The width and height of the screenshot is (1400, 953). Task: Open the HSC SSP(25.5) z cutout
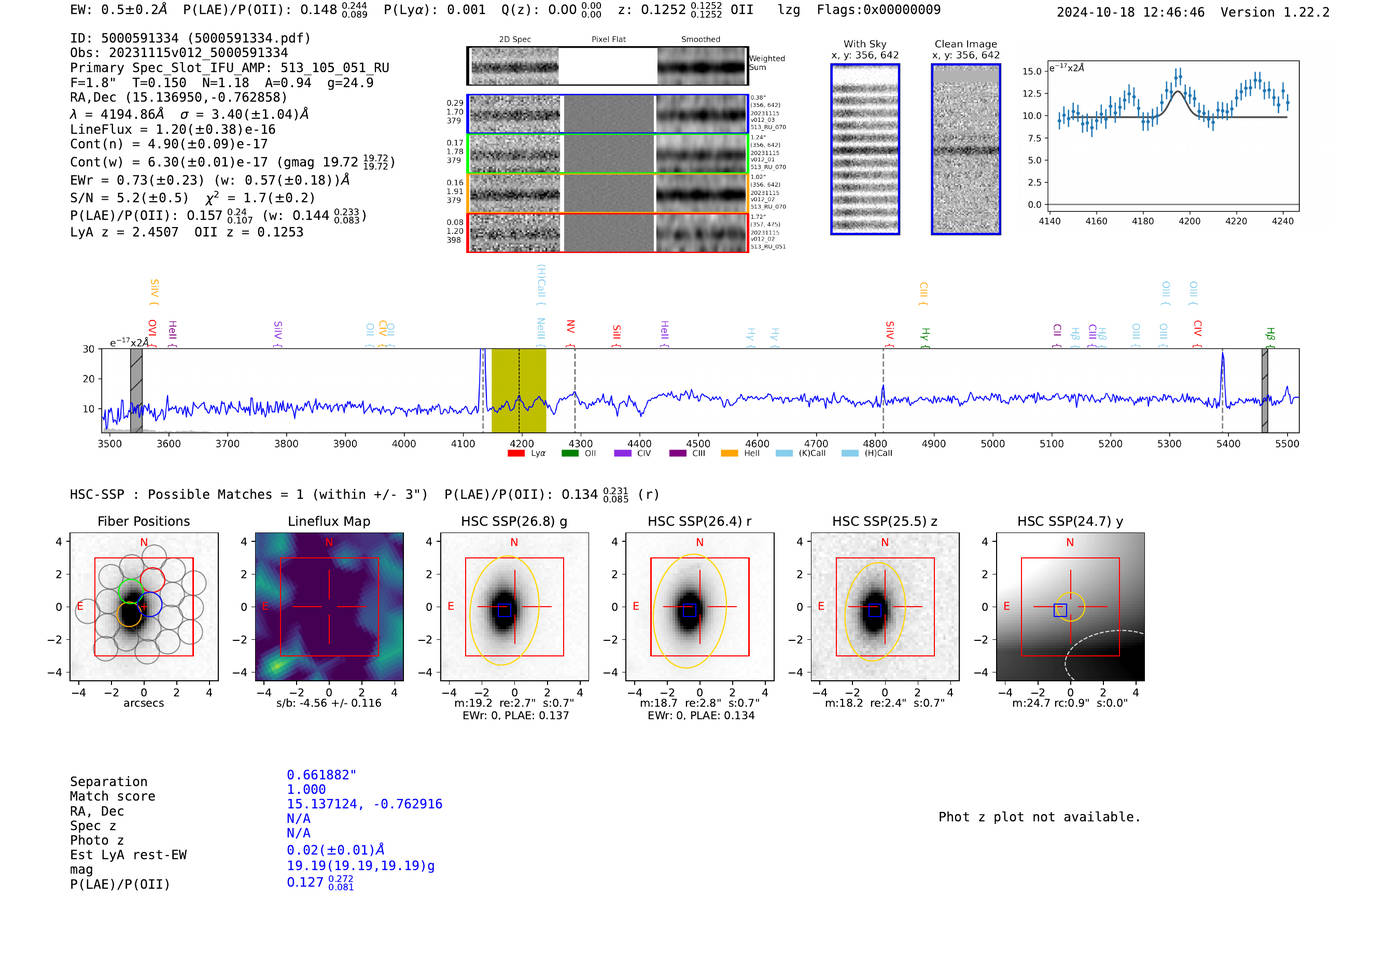(x=884, y=607)
